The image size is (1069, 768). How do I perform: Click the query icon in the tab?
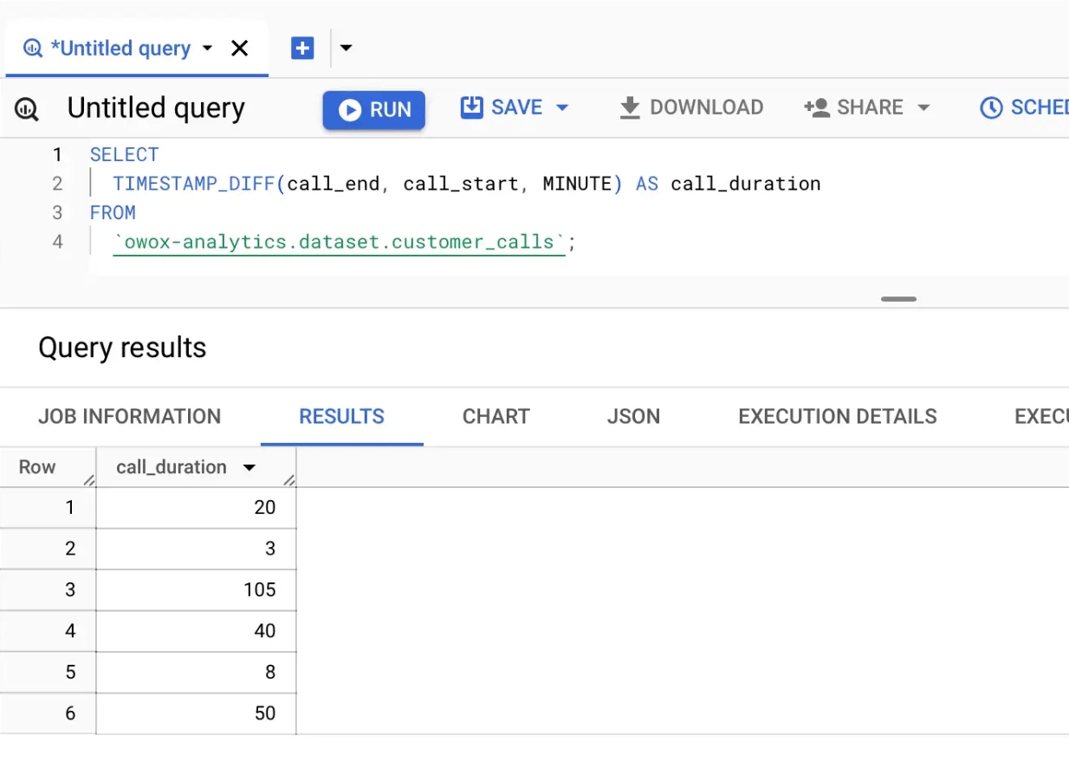[x=32, y=48]
